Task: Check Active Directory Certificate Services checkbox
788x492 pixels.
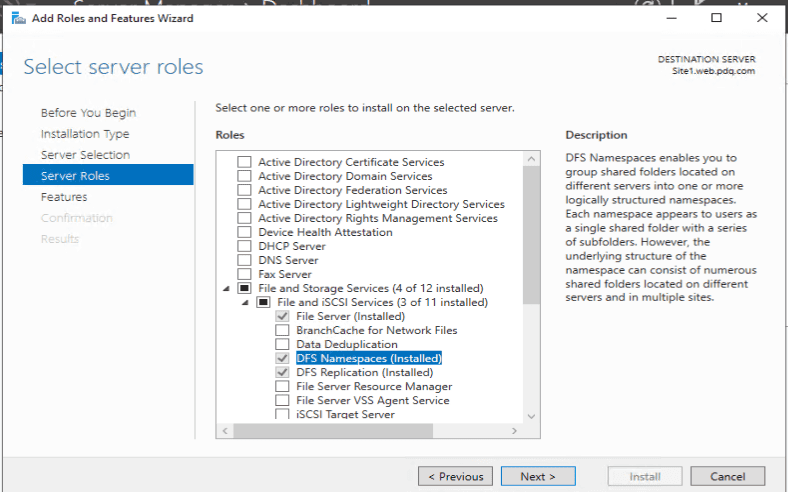Action: point(244,162)
